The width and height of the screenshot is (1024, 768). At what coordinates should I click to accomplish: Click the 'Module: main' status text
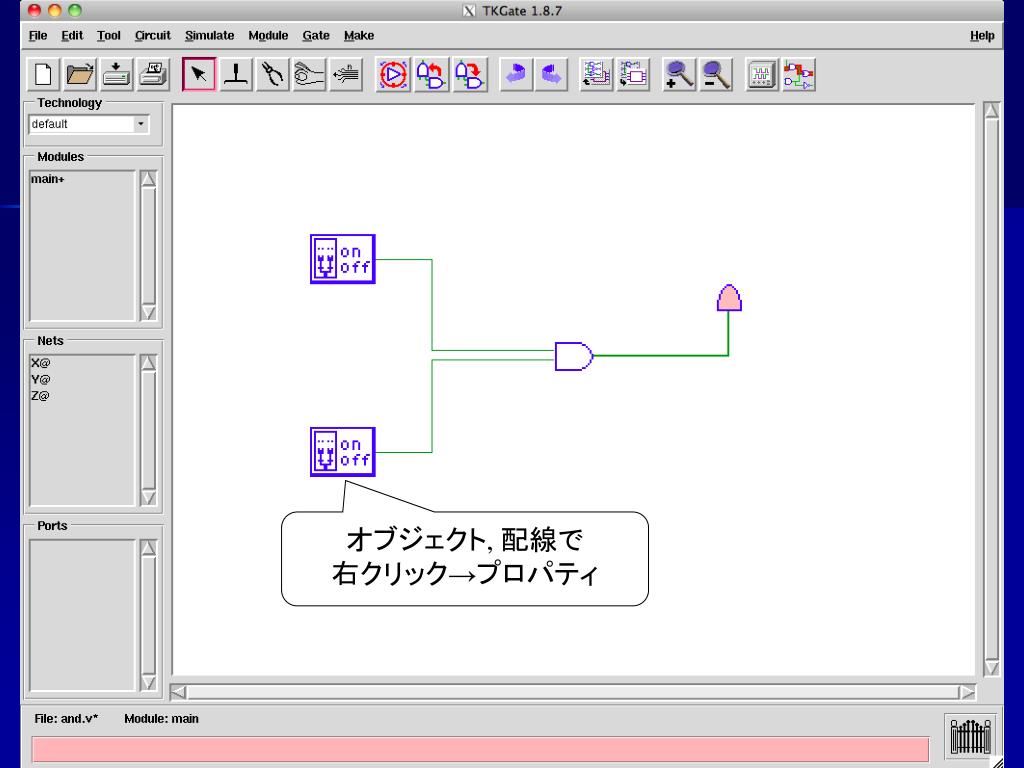click(x=161, y=718)
